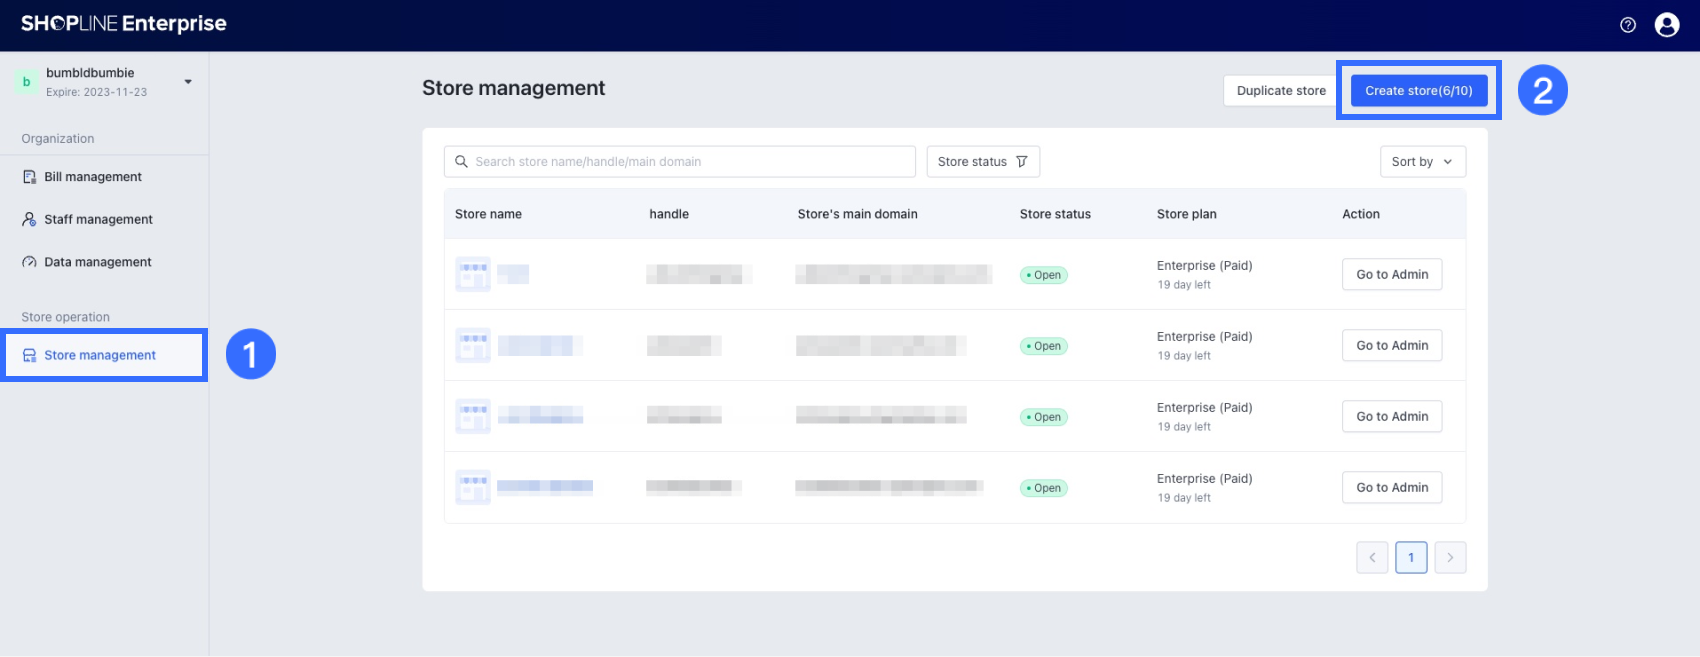
Task: Click the Expire: 2023-11-23 text
Action: [x=96, y=92]
